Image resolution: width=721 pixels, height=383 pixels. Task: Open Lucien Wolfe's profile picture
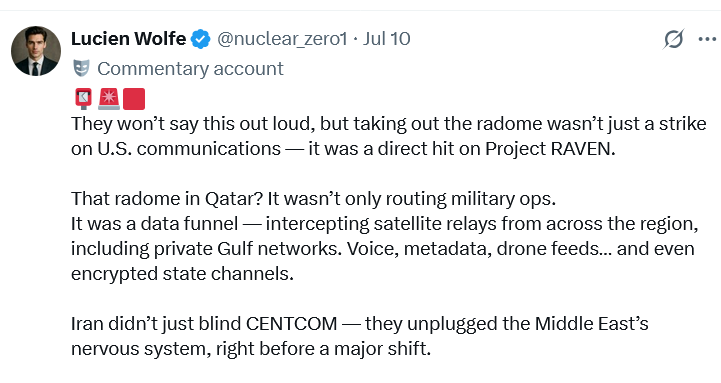coord(36,51)
